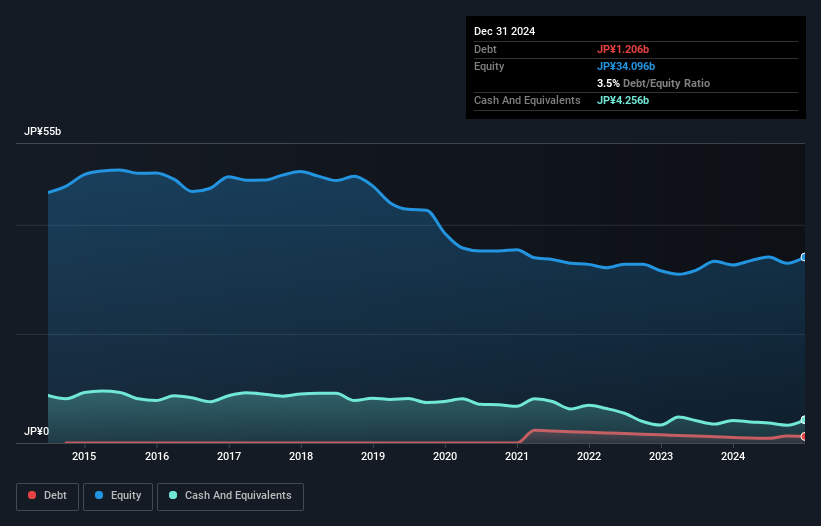
Task: Click the Debt label in tooltip
Action: (x=485, y=49)
